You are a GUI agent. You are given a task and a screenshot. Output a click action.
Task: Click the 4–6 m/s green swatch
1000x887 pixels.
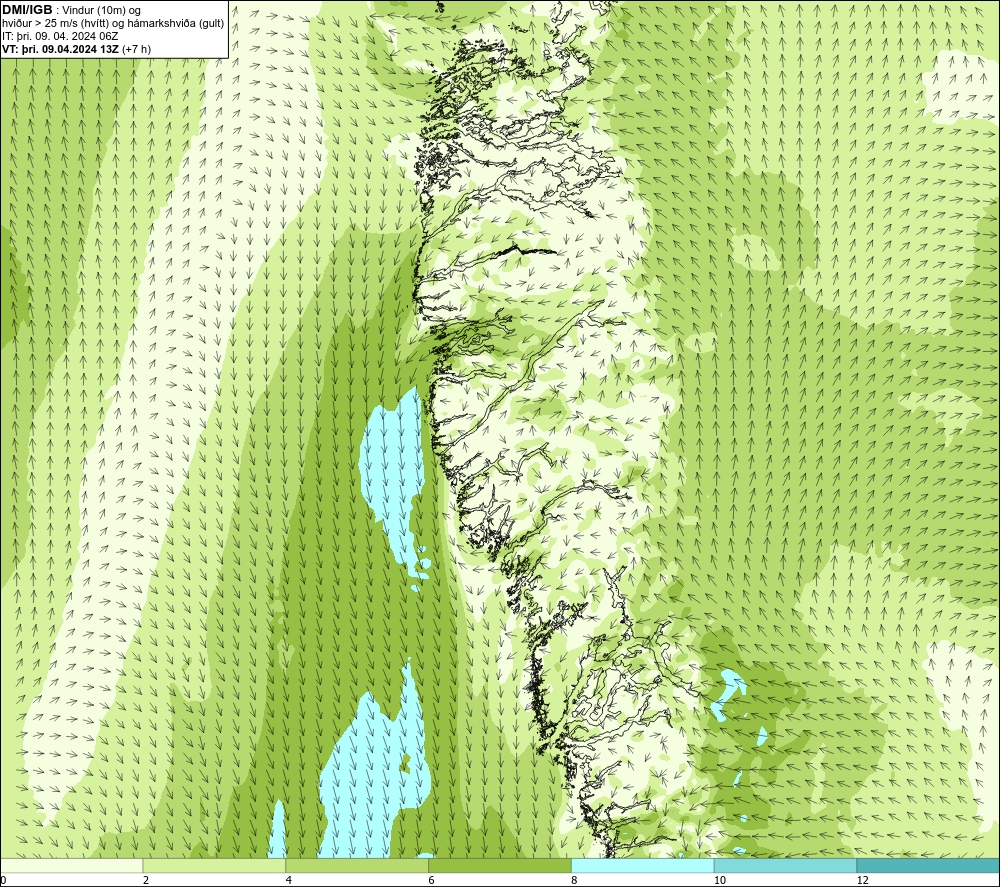click(357, 865)
